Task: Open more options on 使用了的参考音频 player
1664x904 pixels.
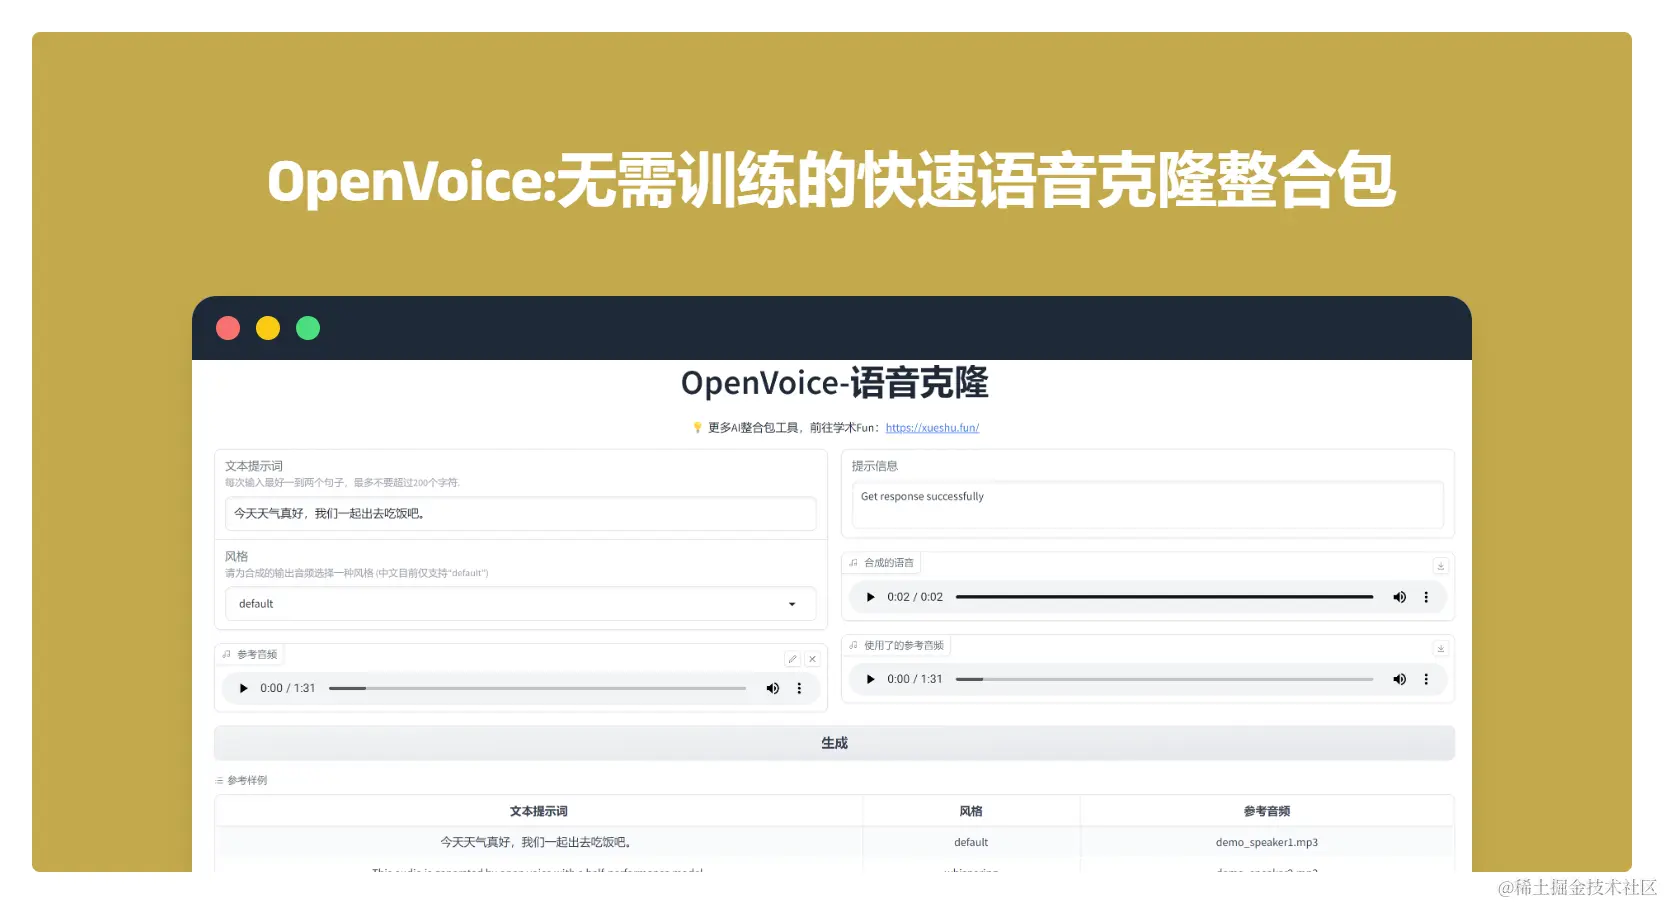Action: tap(1426, 679)
